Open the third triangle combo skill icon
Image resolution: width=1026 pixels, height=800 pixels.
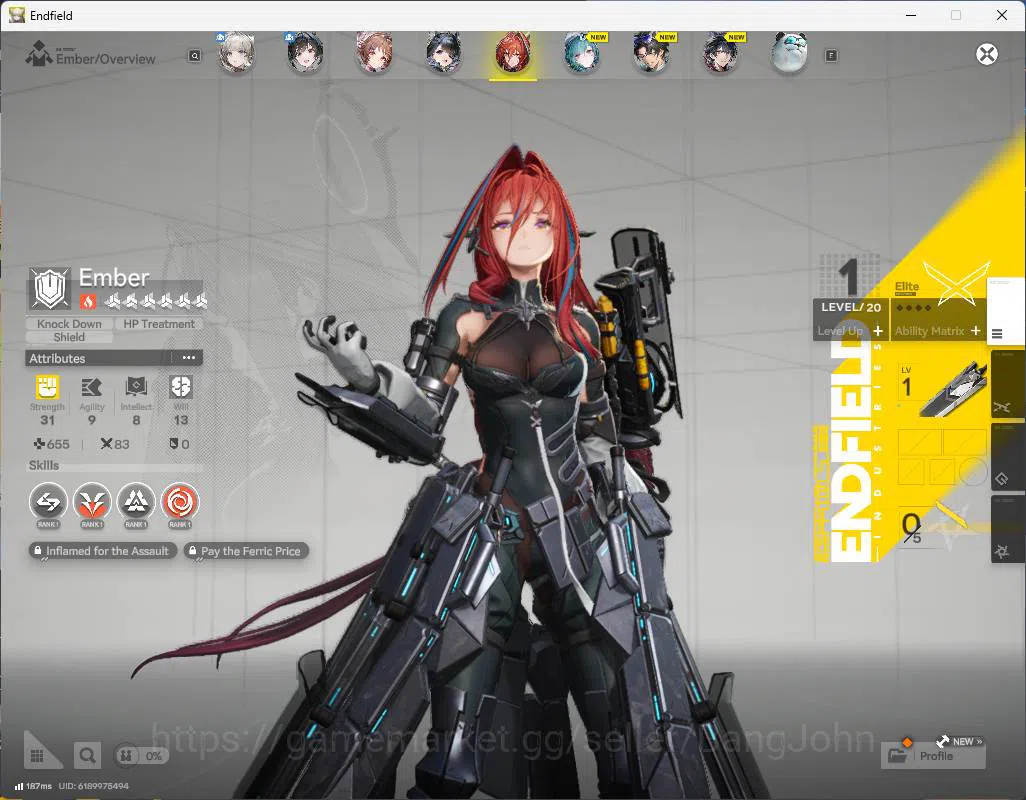click(136, 502)
